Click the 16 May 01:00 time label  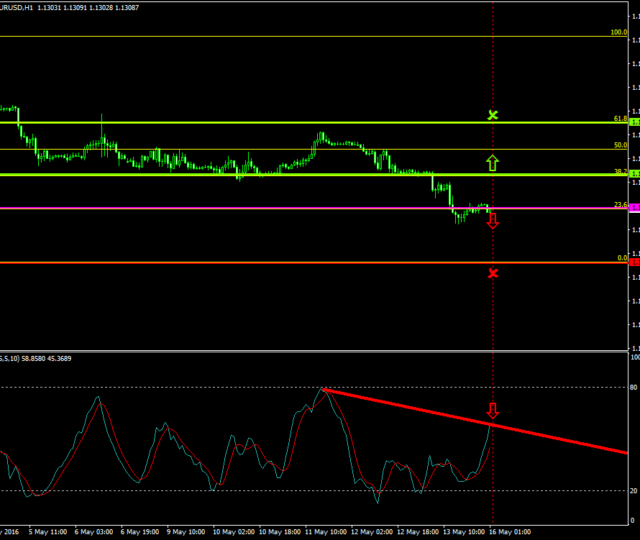[509, 532]
